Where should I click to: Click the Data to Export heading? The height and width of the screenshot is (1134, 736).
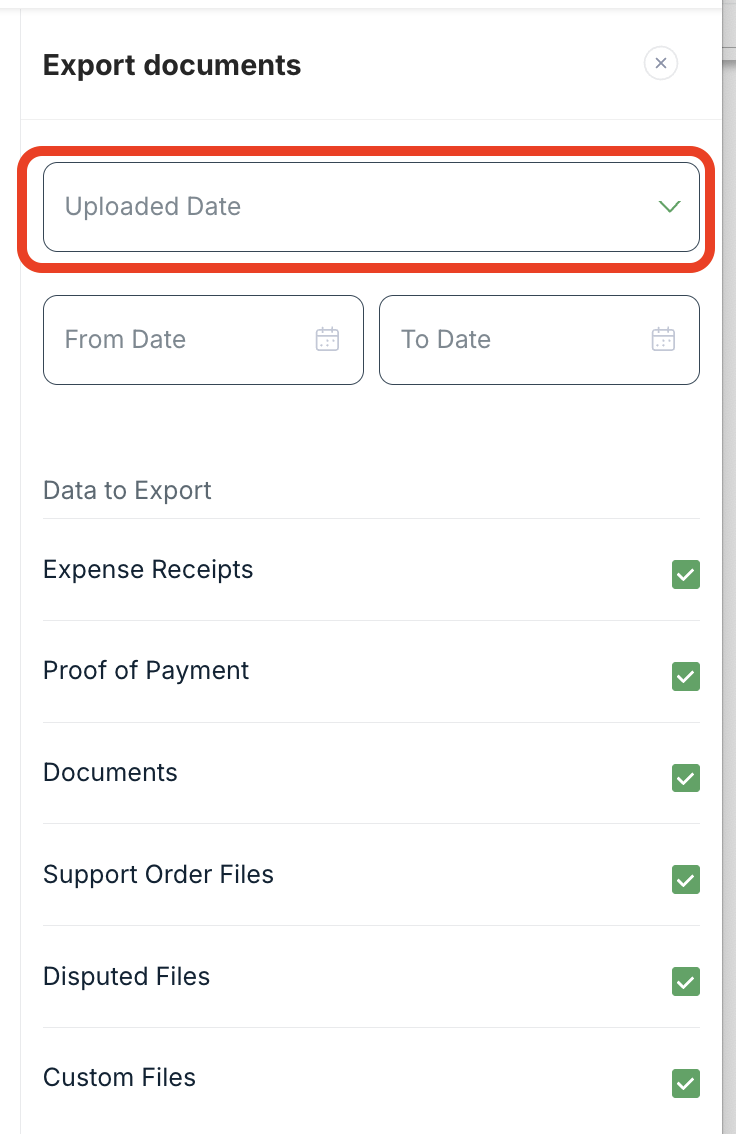tap(127, 491)
